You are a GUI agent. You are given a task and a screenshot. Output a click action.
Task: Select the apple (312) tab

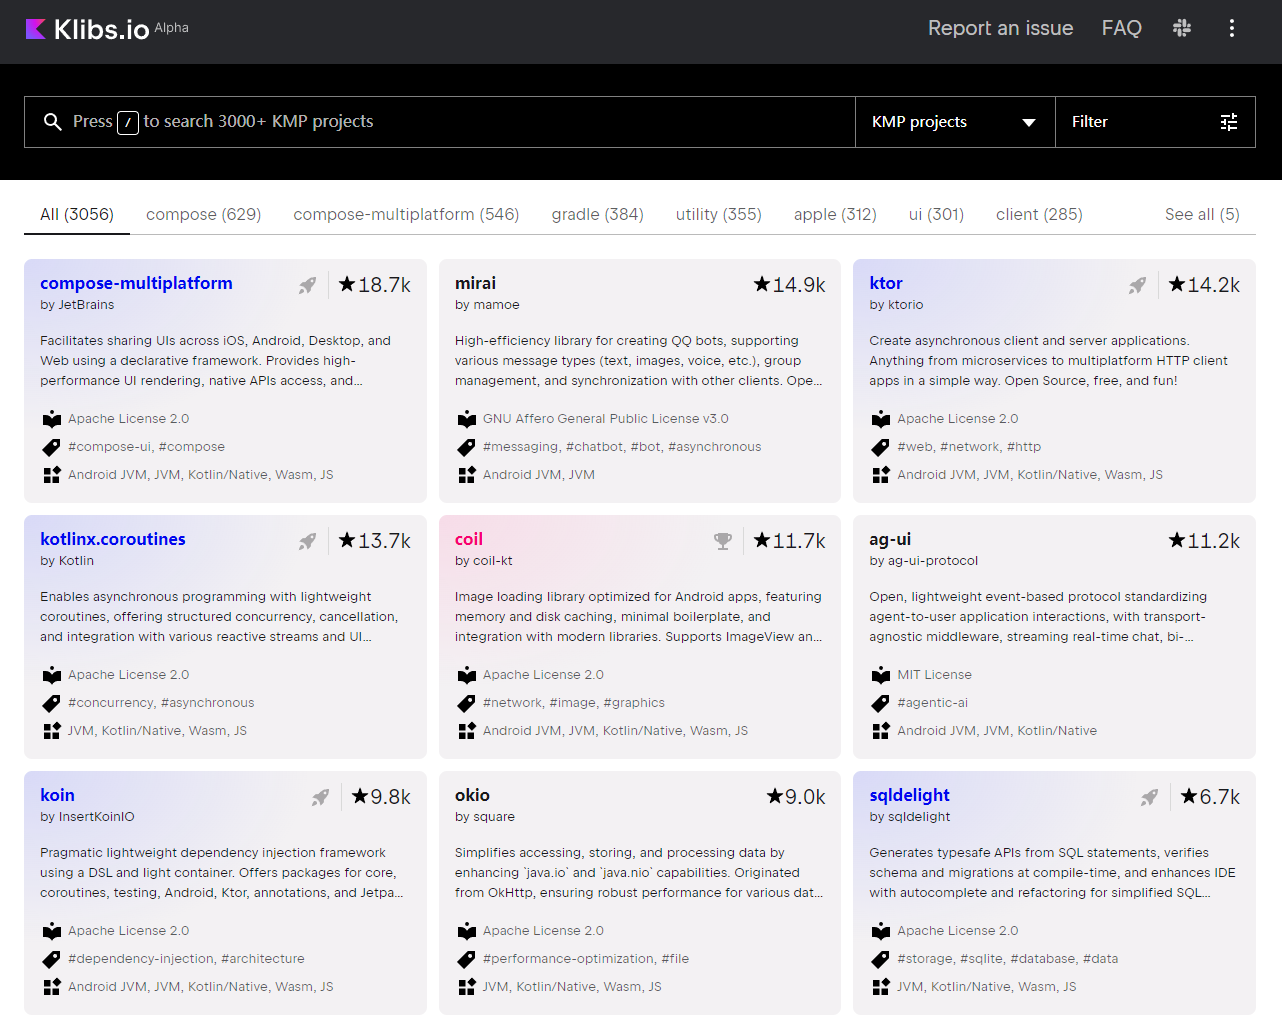click(x=835, y=214)
